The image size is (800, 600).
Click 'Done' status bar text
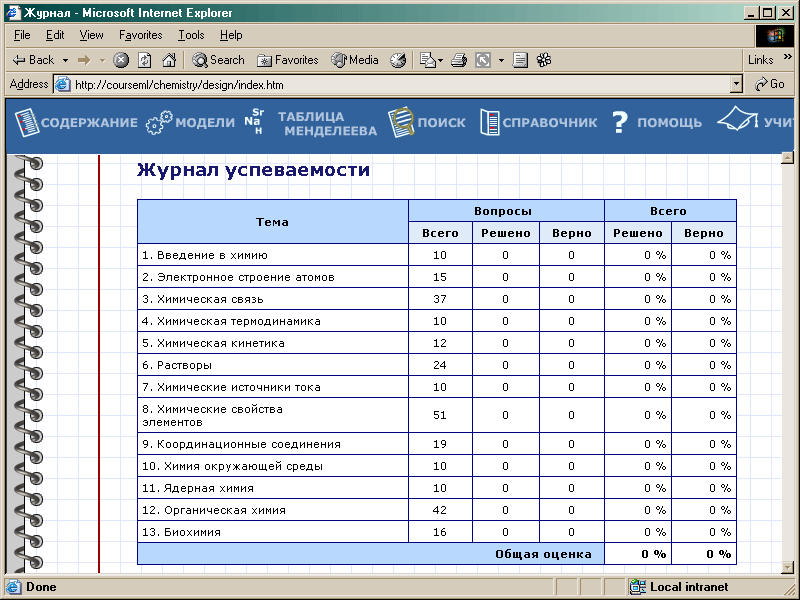41,587
